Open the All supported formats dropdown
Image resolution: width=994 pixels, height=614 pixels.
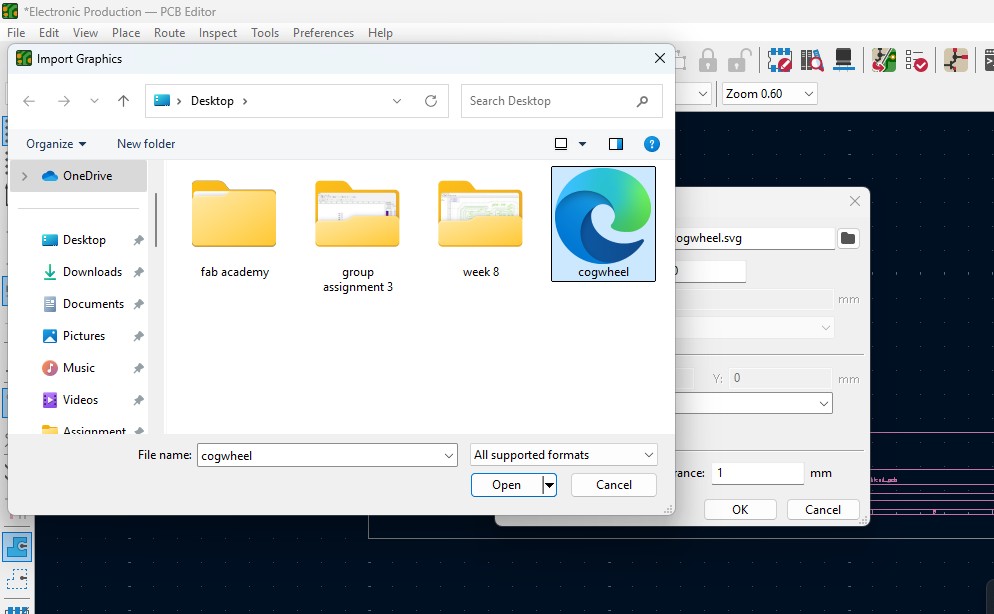tap(564, 455)
